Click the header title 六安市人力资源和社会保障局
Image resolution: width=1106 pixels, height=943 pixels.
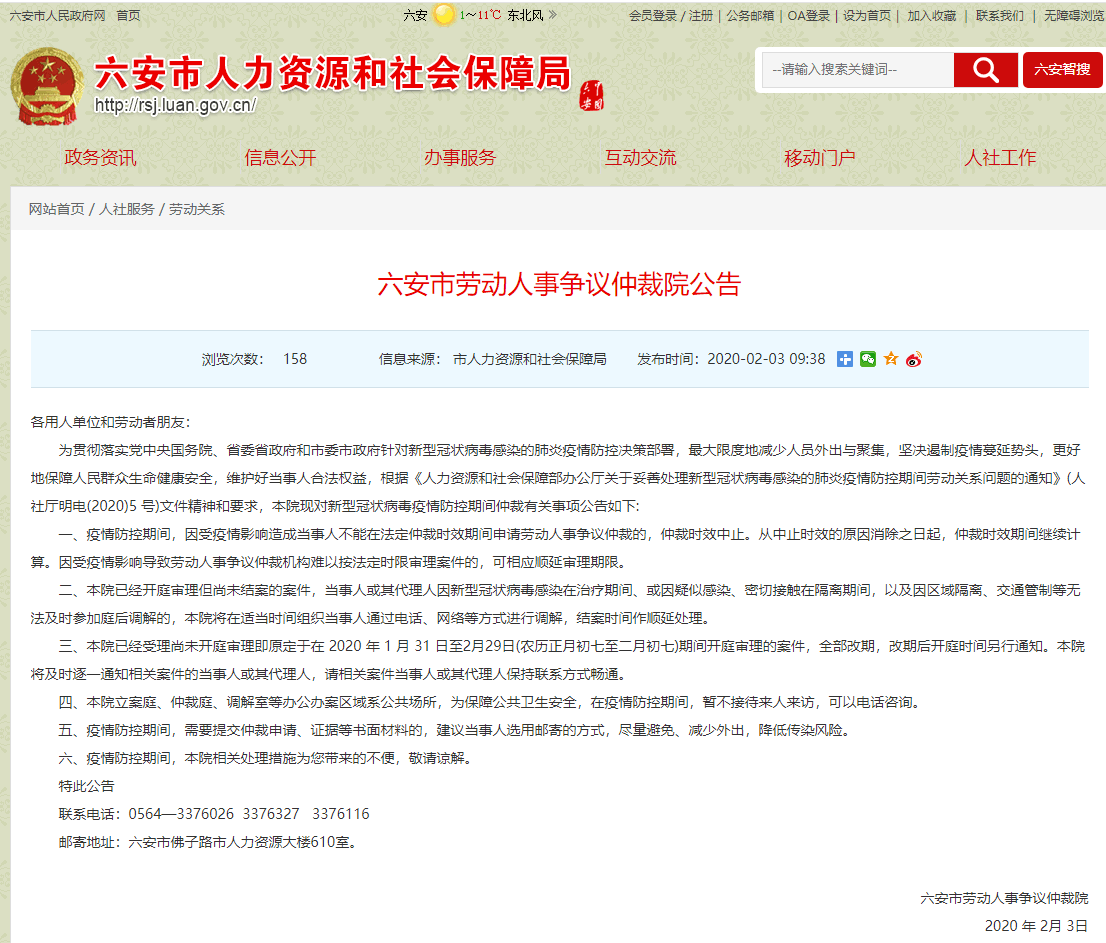[x=332, y=73]
